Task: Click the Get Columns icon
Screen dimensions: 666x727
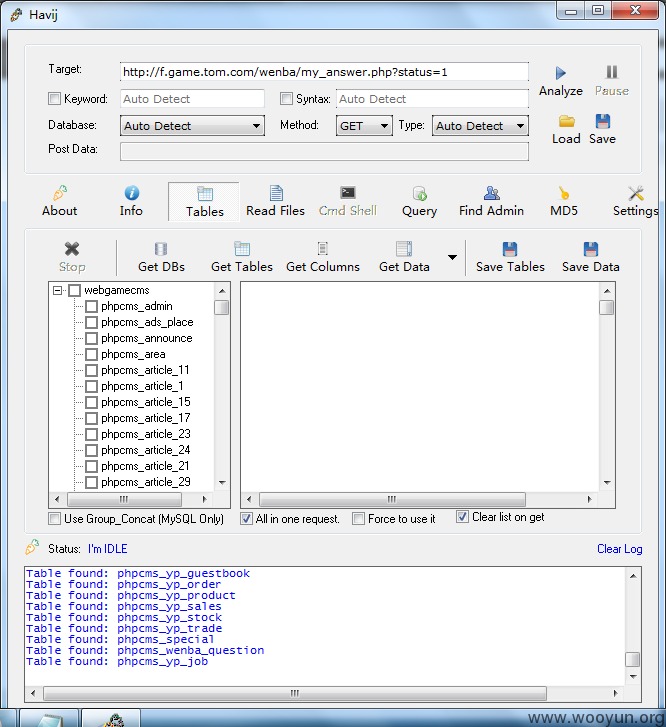Action: click(323, 249)
